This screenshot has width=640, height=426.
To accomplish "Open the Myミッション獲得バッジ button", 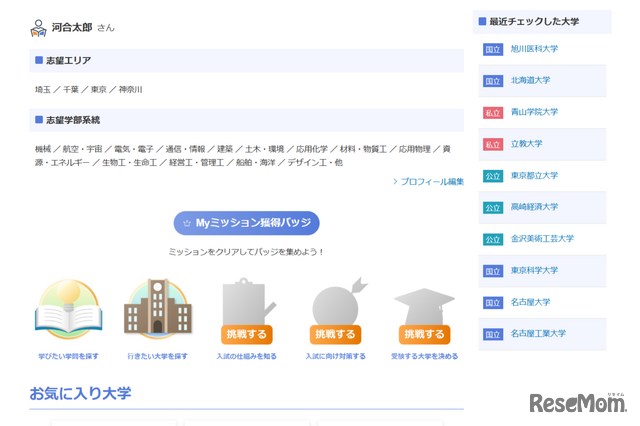I will tap(247, 223).
